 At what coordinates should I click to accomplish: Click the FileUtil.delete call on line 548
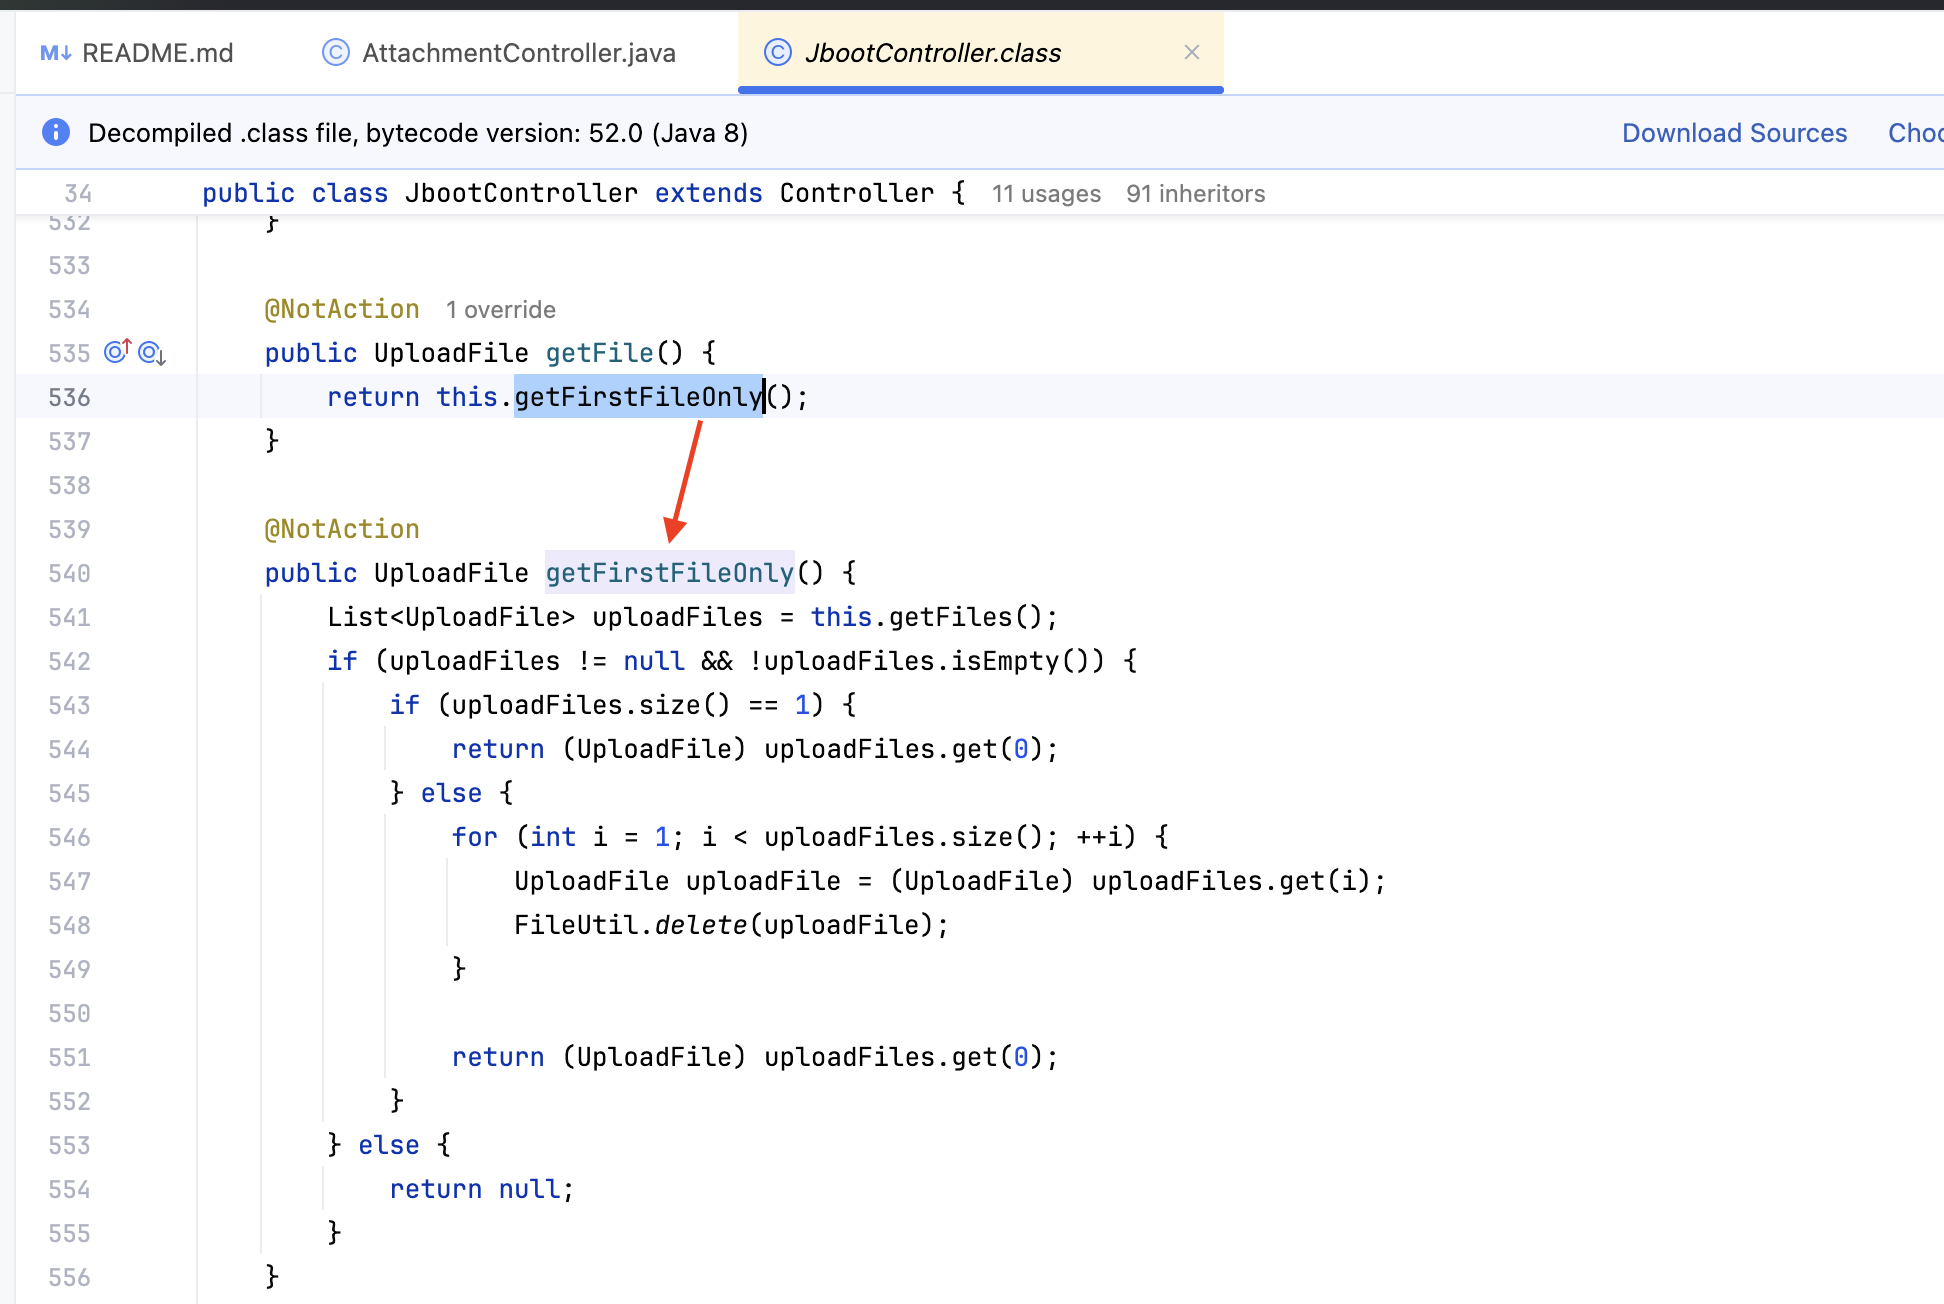pyautogui.click(x=700, y=925)
